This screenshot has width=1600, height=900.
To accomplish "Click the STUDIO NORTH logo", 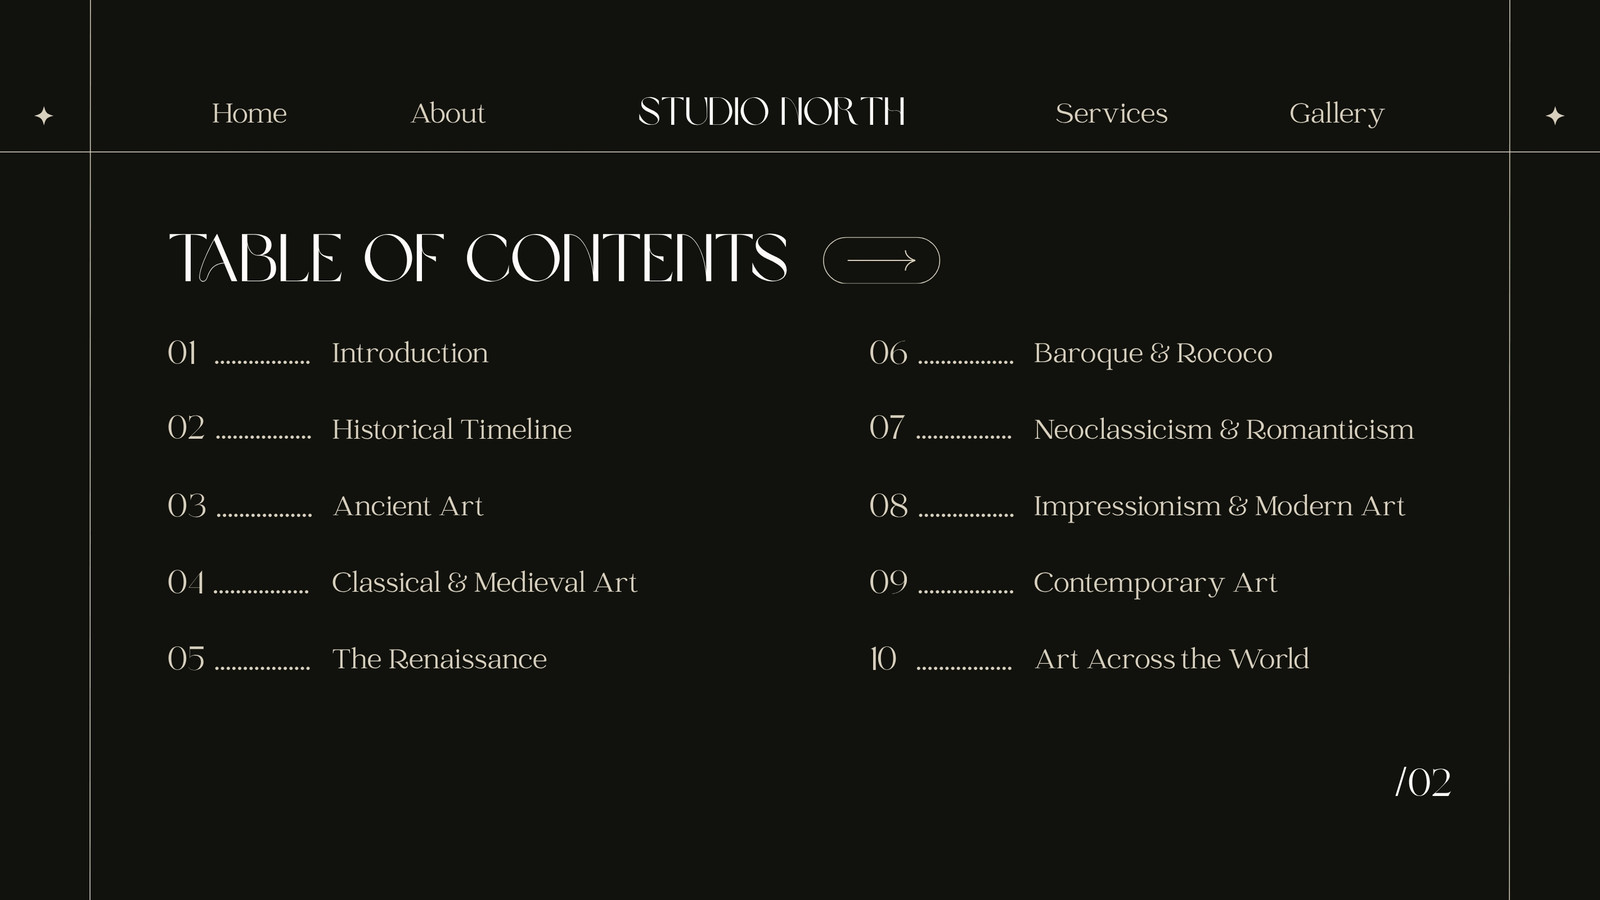I will (x=772, y=111).
